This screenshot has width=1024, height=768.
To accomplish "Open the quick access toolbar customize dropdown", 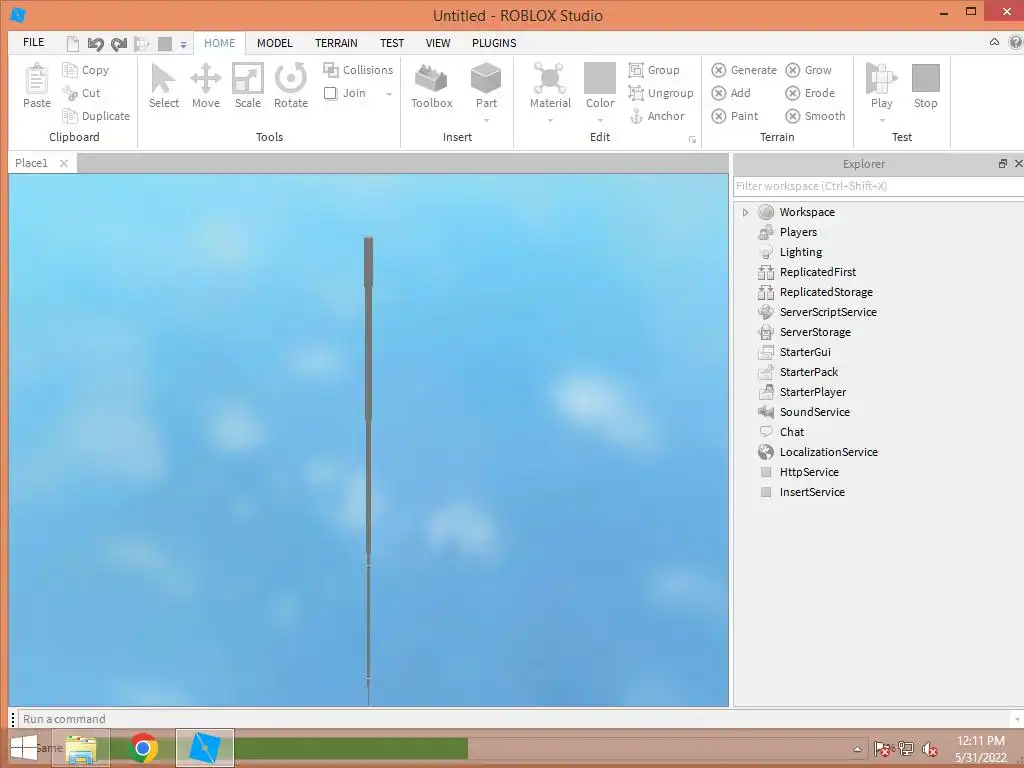I will pos(184,45).
